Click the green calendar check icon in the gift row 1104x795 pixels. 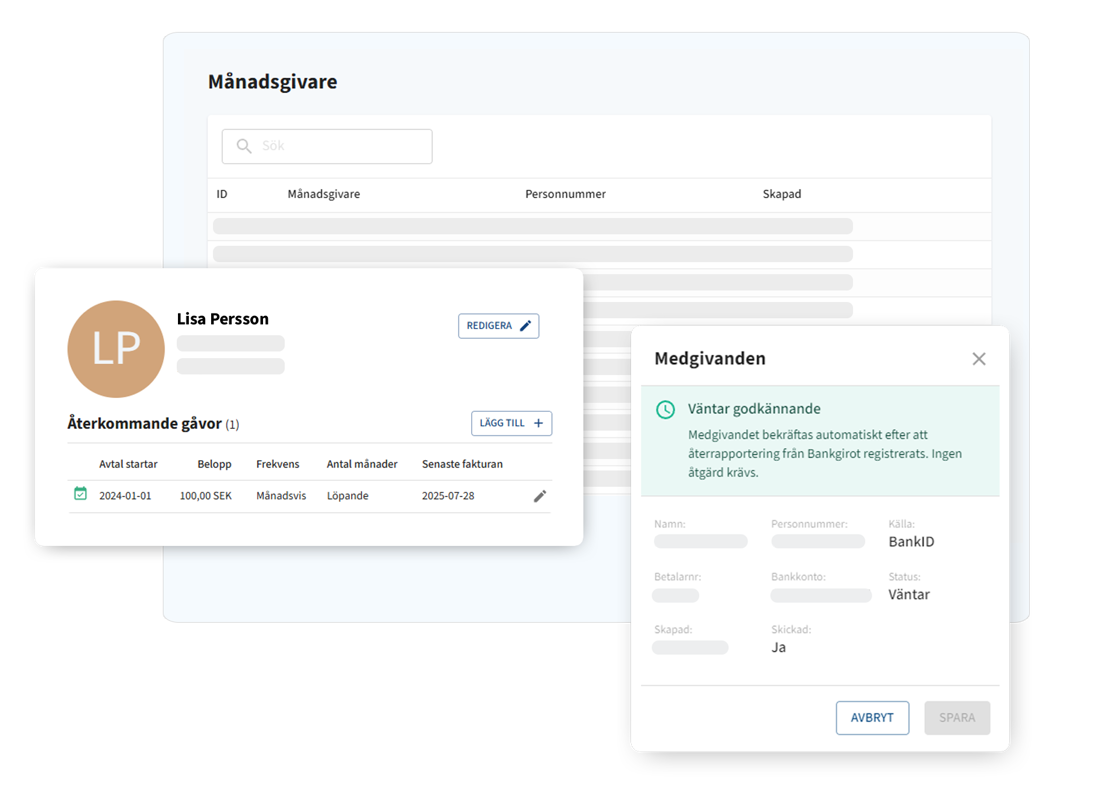(x=81, y=494)
